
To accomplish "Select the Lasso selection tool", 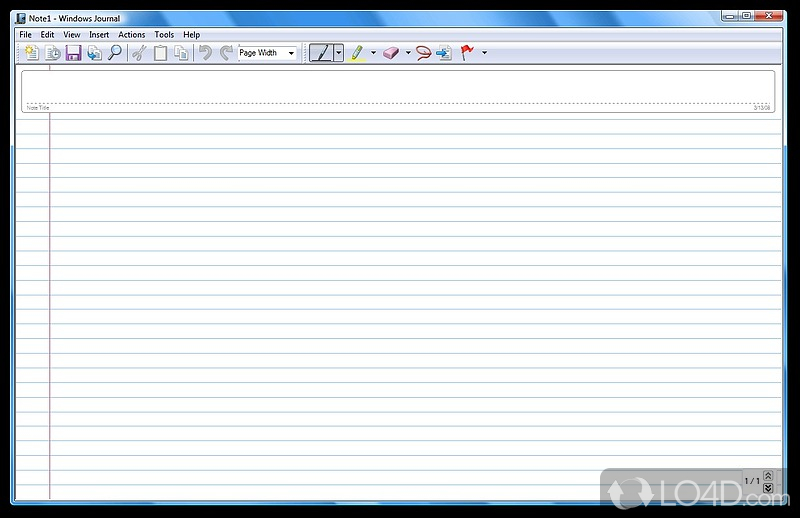I will pyautogui.click(x=423, y=53).
